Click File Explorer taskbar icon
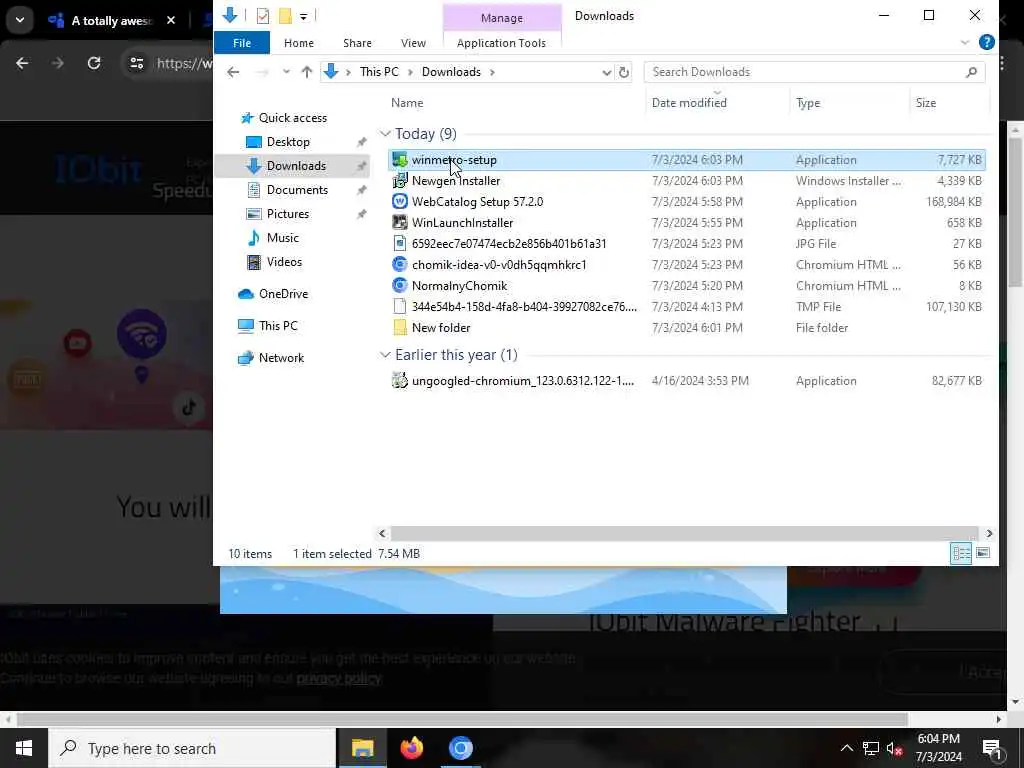The image size is (1024, 768). pyautogui.click(x=362, y=748)
